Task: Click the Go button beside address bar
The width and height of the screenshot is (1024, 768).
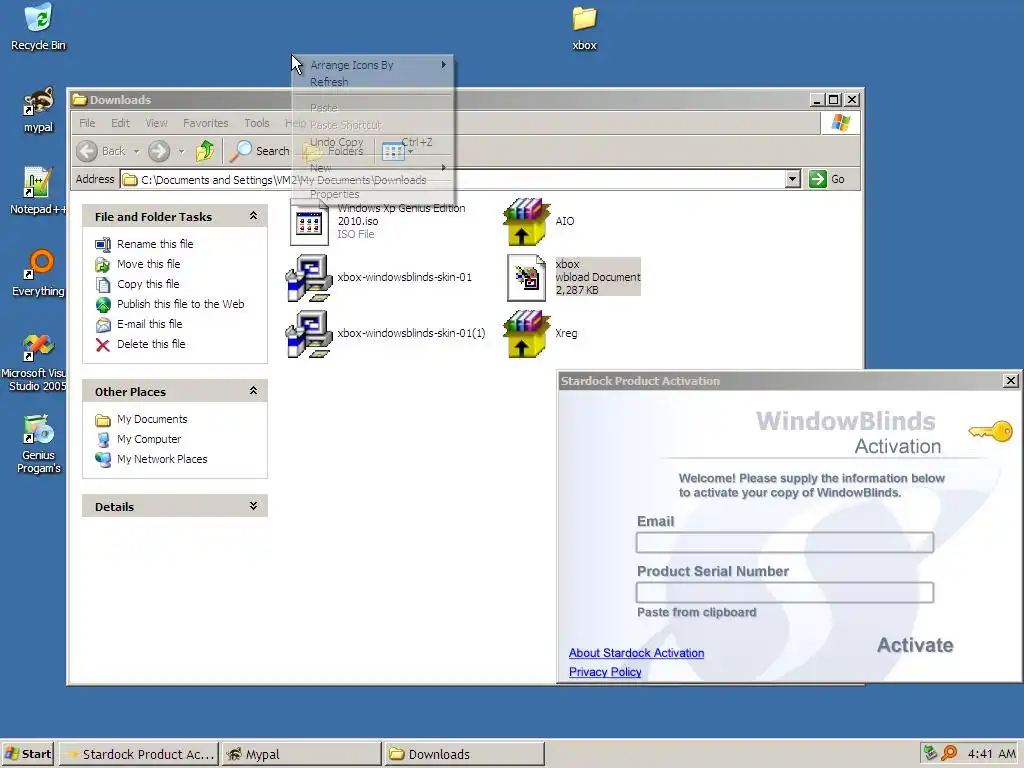Action: point(827,179)
